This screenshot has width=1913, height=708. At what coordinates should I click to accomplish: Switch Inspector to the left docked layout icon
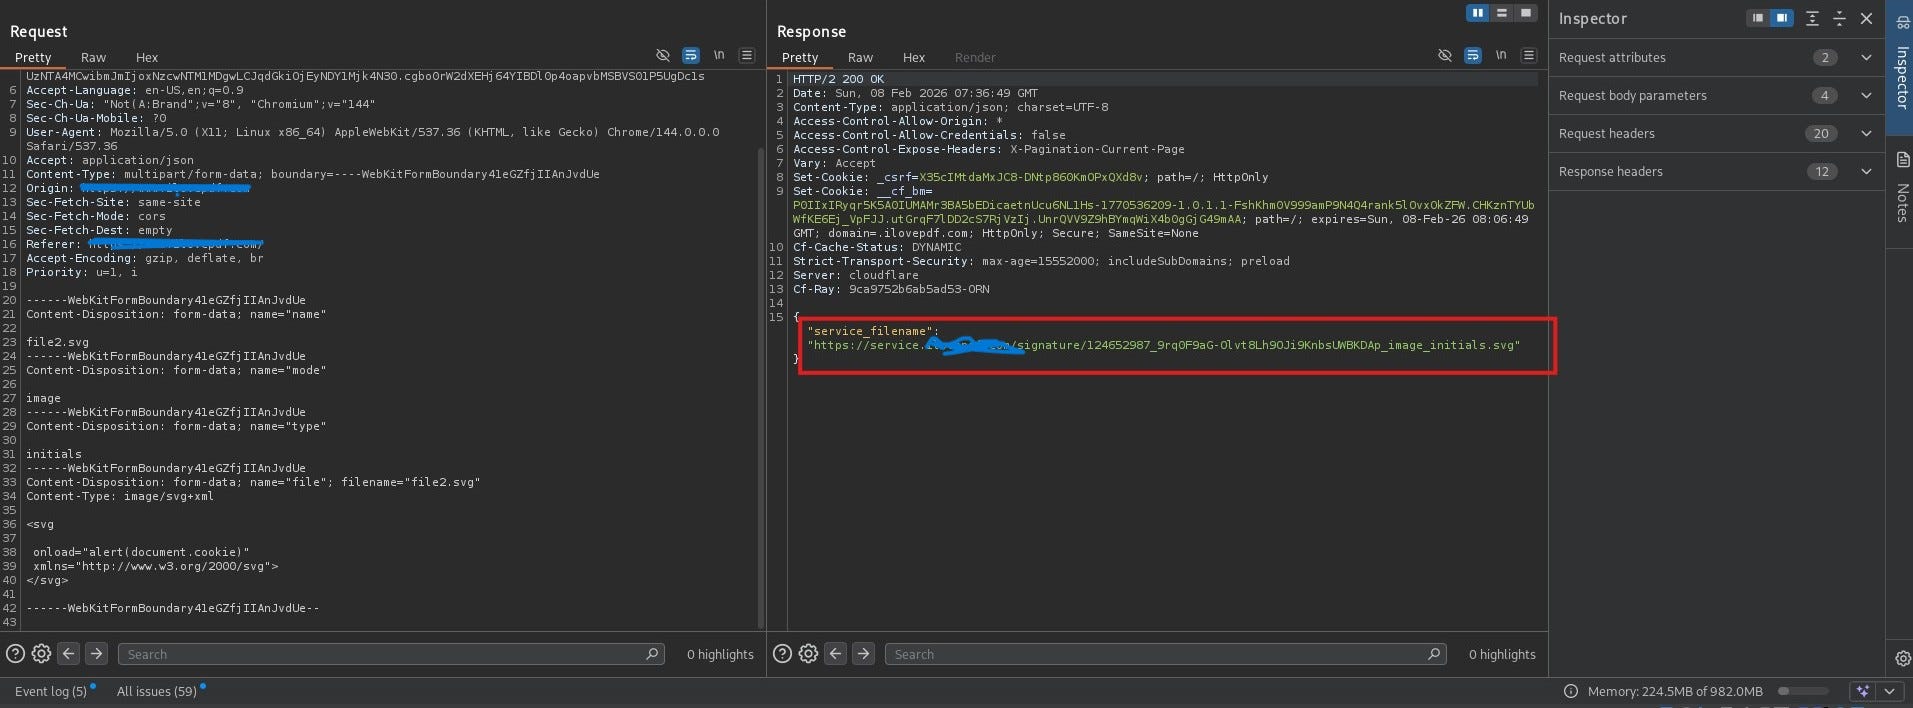point(1758,18)
